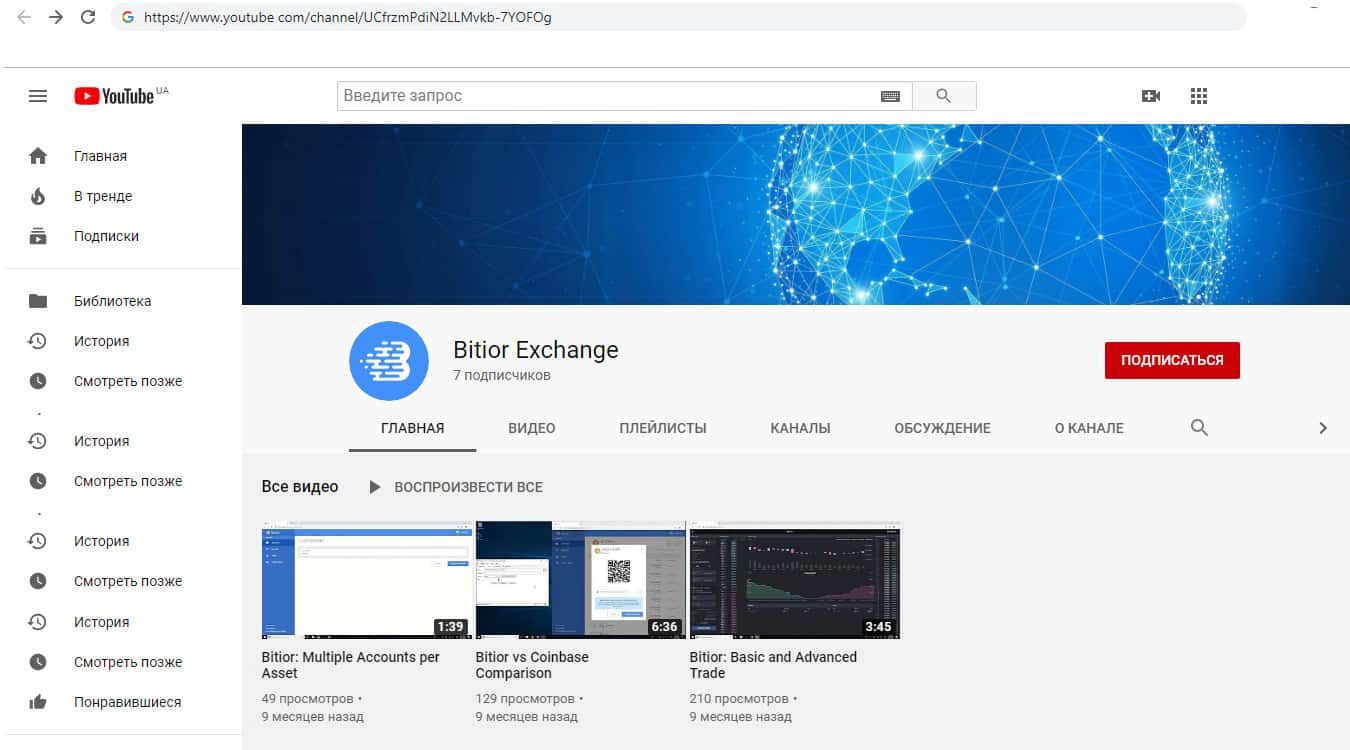
Task: Click the 'Все видео' section heading
Action: click(x=300, y=487)
